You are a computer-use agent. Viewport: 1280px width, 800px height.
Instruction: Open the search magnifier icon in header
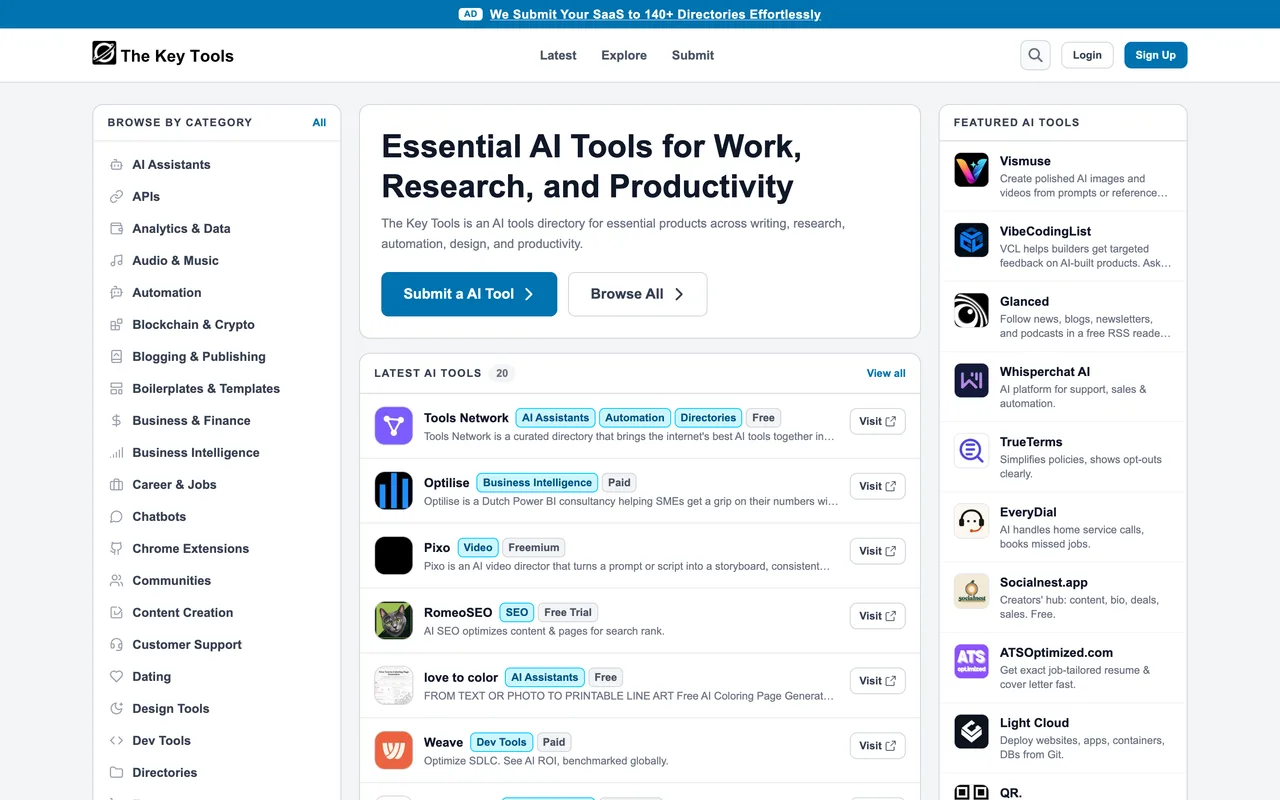(x=1035, y=55)
